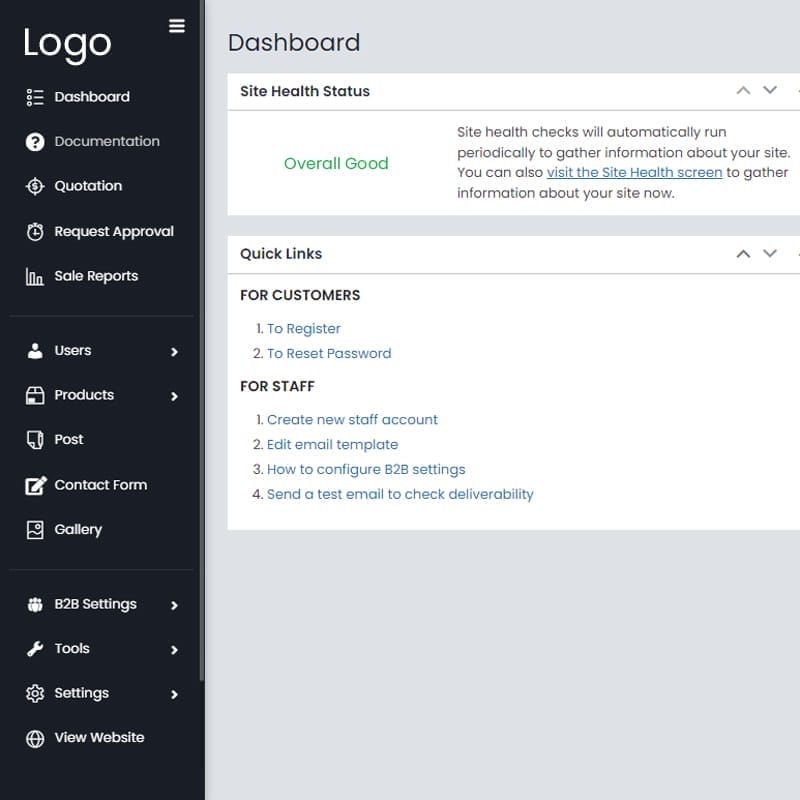Image resolution: width=800 pixels, height=800 pixels.
Task: Open View Website from the sidebar menu
Action: (x=97, y=737)
